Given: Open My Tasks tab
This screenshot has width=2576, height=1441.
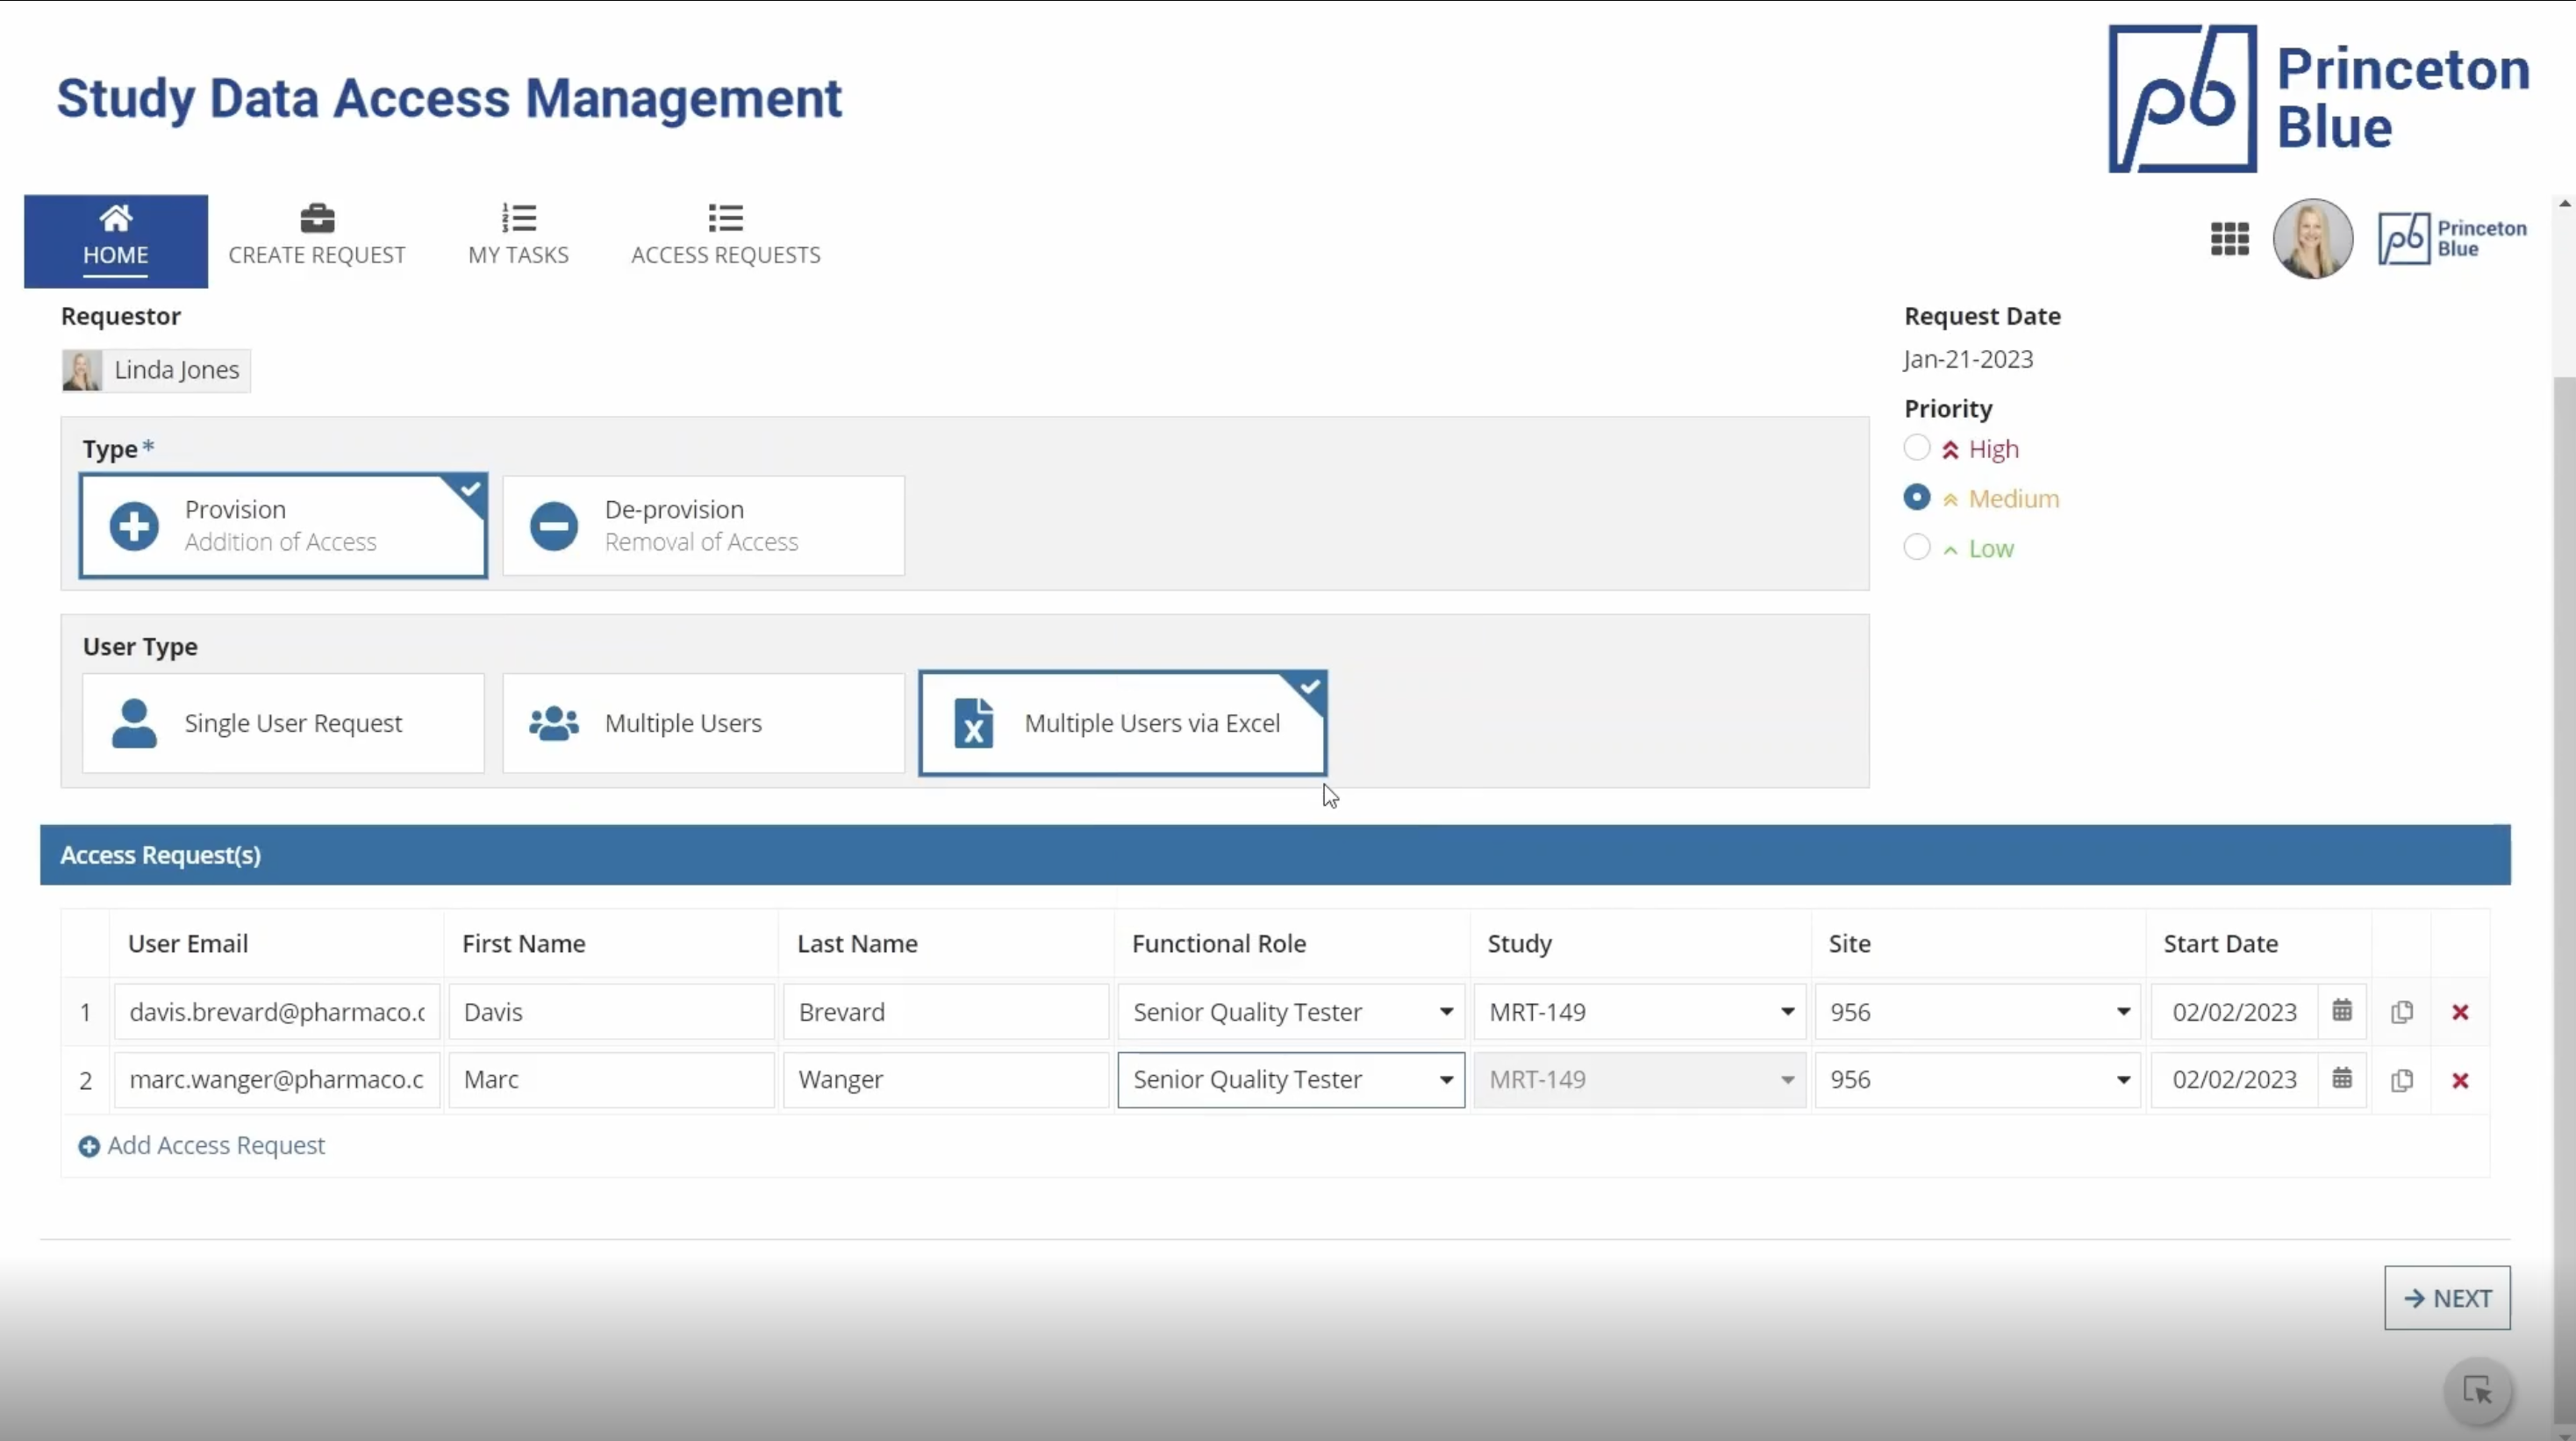Looking at the screenshot, I should point(518,236).
